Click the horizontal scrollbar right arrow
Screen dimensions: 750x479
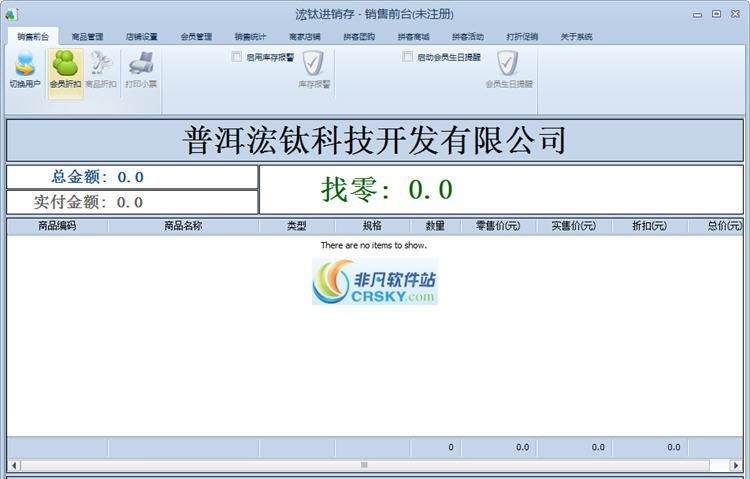click(736, 465)
